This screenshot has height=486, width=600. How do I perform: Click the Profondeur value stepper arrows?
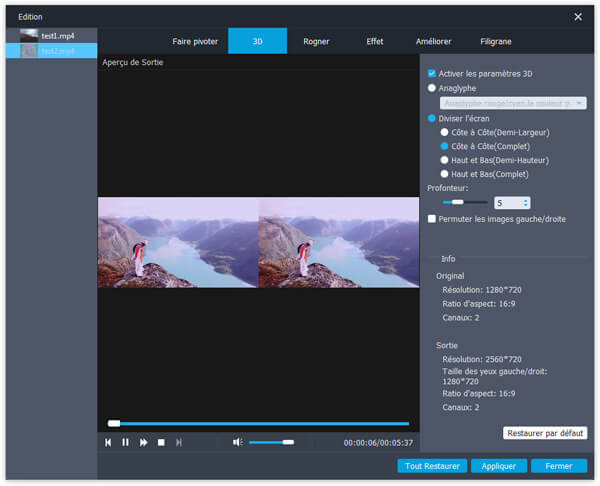tap(526, 203)
